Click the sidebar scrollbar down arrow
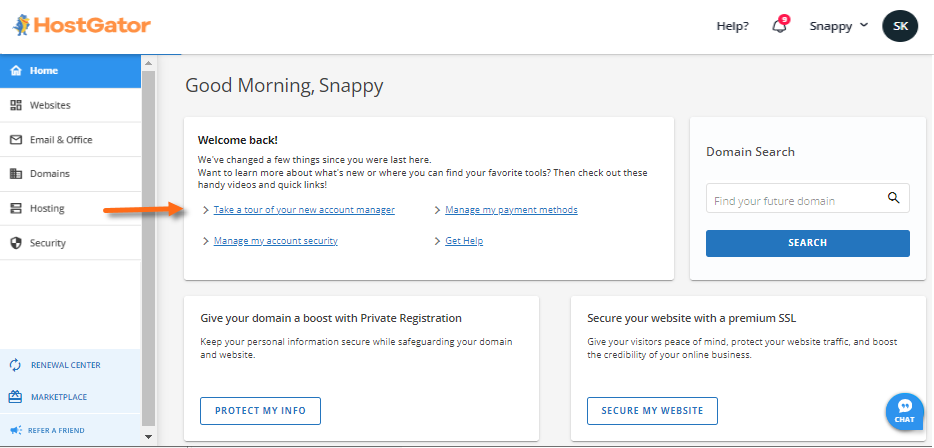The width and height of the screenshot is (934, 448). [148, 437]
